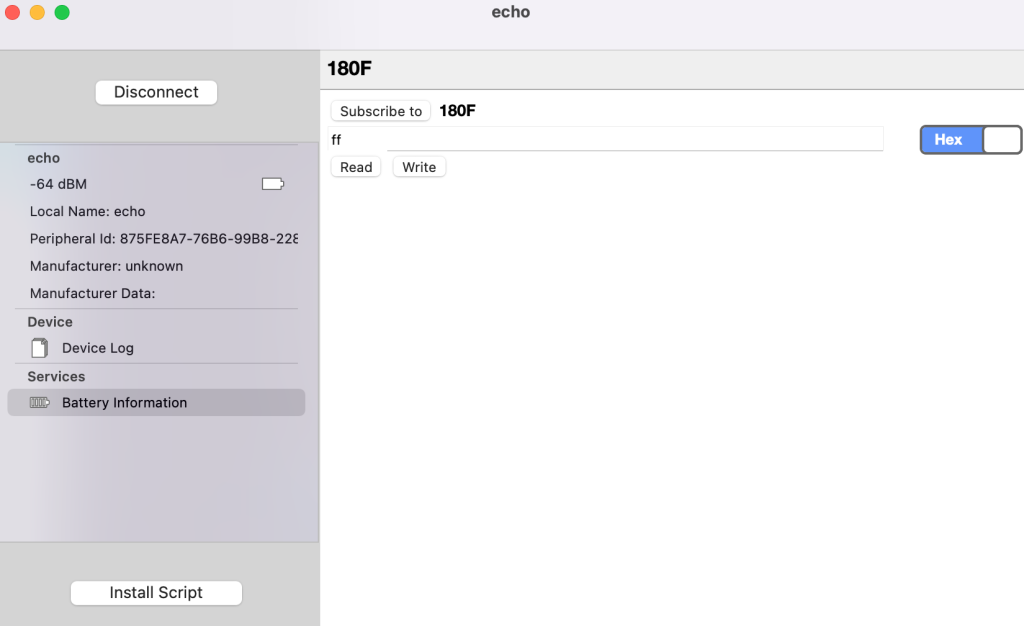The image size is (1024, 626).
Task: Click the Write button
Action: pyautogui.click(x=419, y=167)
